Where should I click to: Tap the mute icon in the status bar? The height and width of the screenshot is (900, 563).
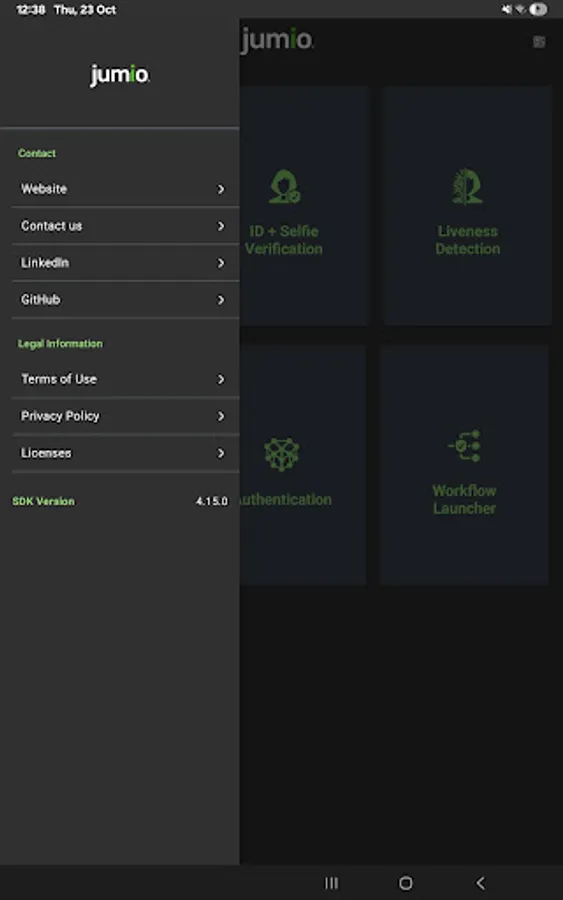click(507, 9)
